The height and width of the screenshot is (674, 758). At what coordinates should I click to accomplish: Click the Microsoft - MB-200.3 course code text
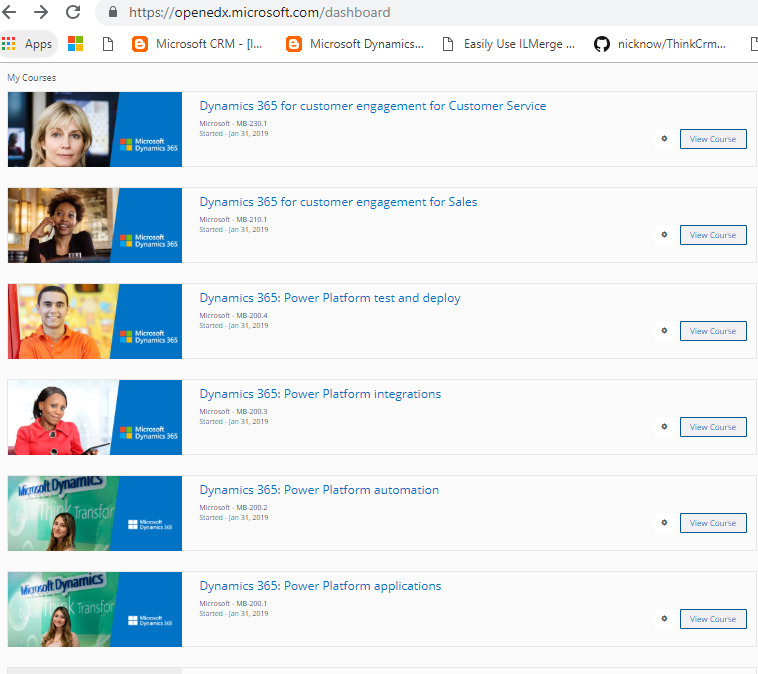233,411
